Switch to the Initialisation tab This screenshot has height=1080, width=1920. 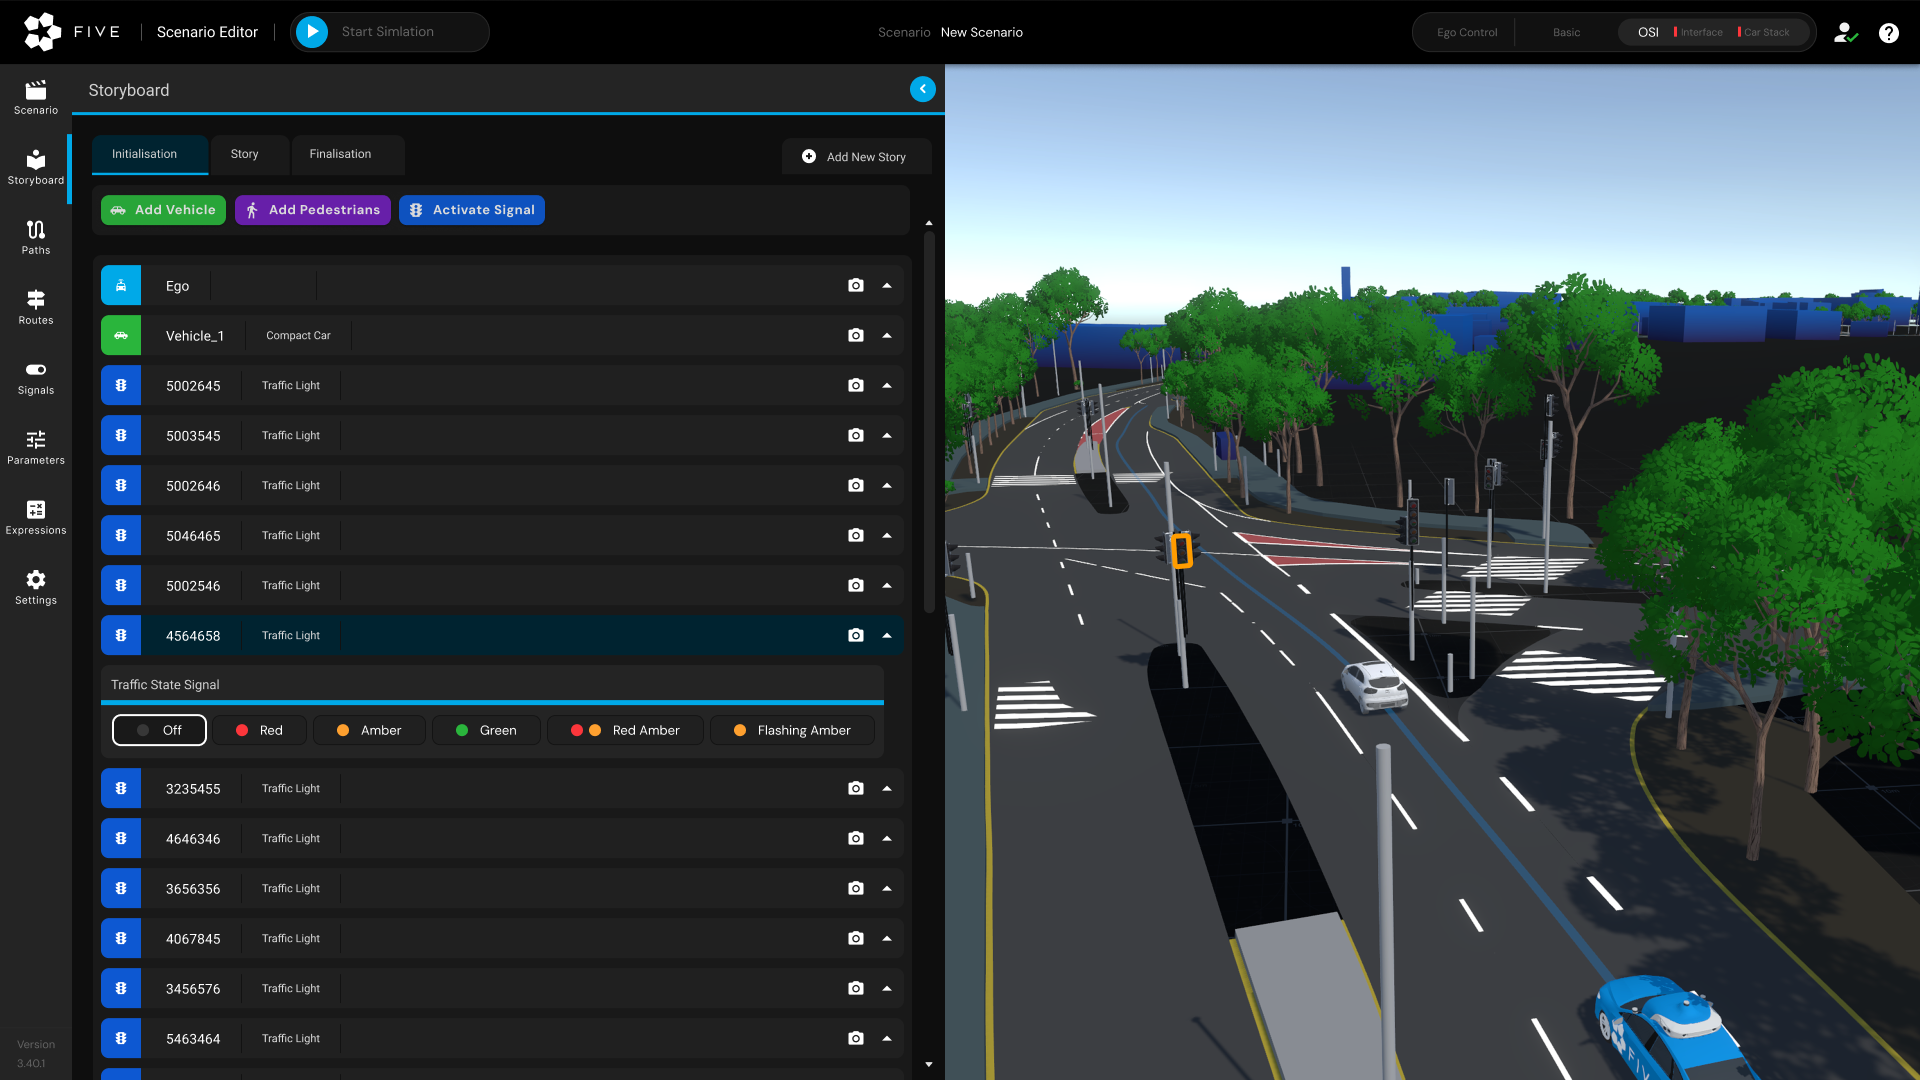click(x=150, y=154)
